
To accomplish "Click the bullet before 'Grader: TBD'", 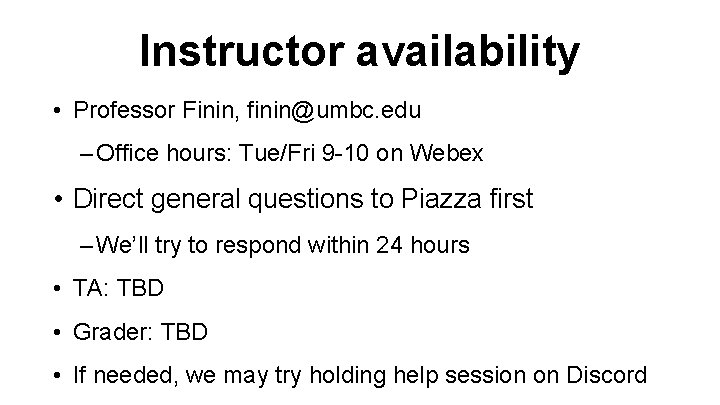I will click(60, 333).
